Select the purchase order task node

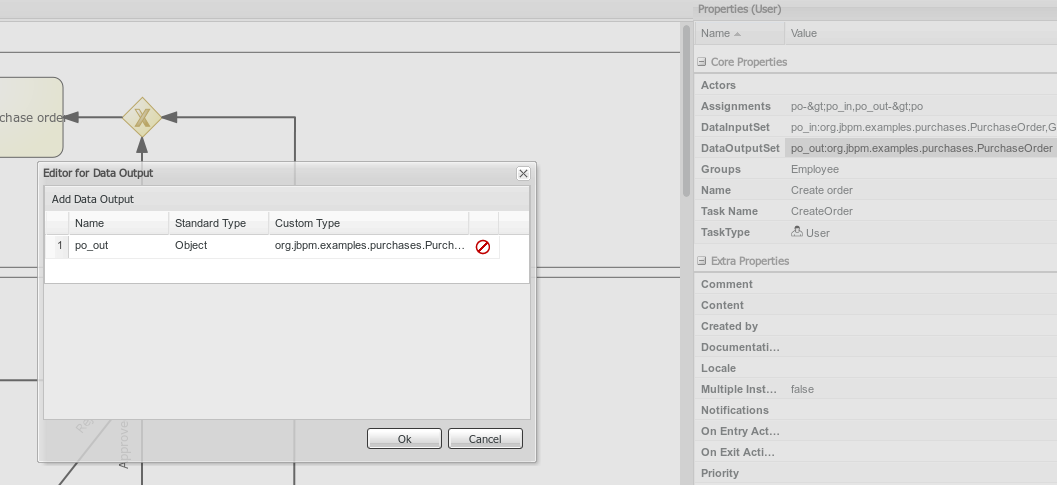tap(30, 117)
